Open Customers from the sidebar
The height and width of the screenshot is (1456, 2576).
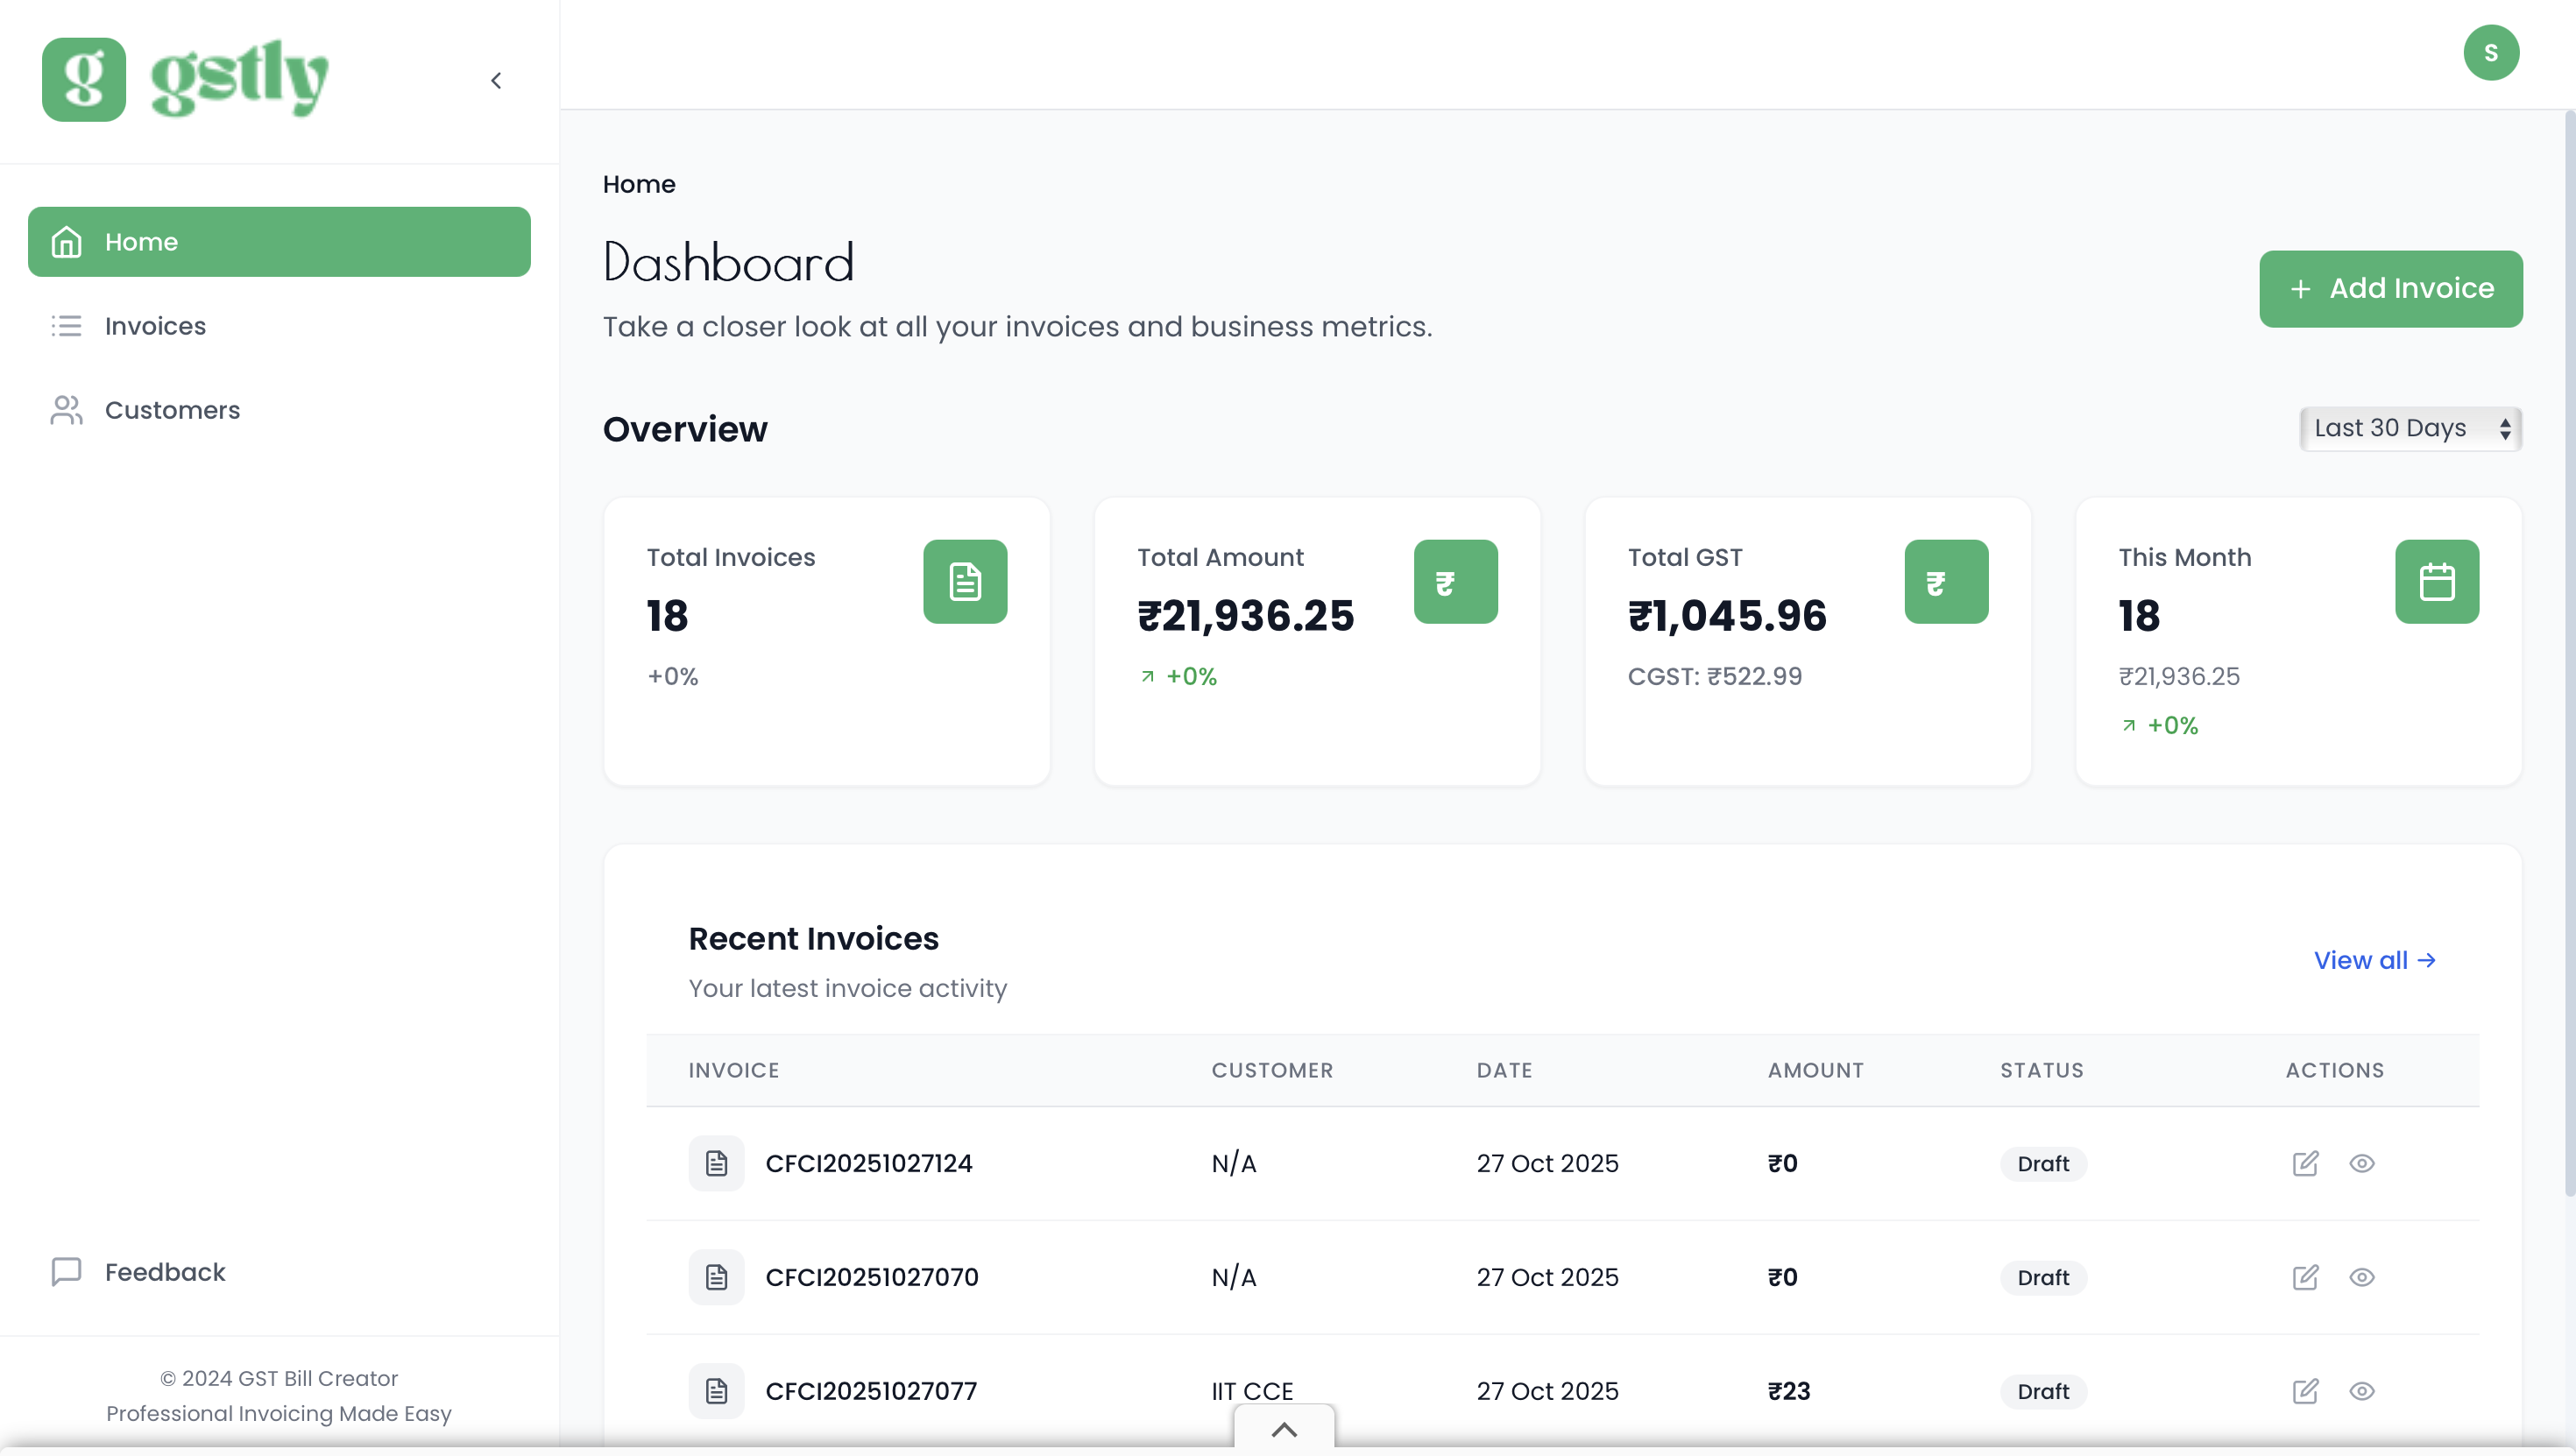(x=66, y=410)
